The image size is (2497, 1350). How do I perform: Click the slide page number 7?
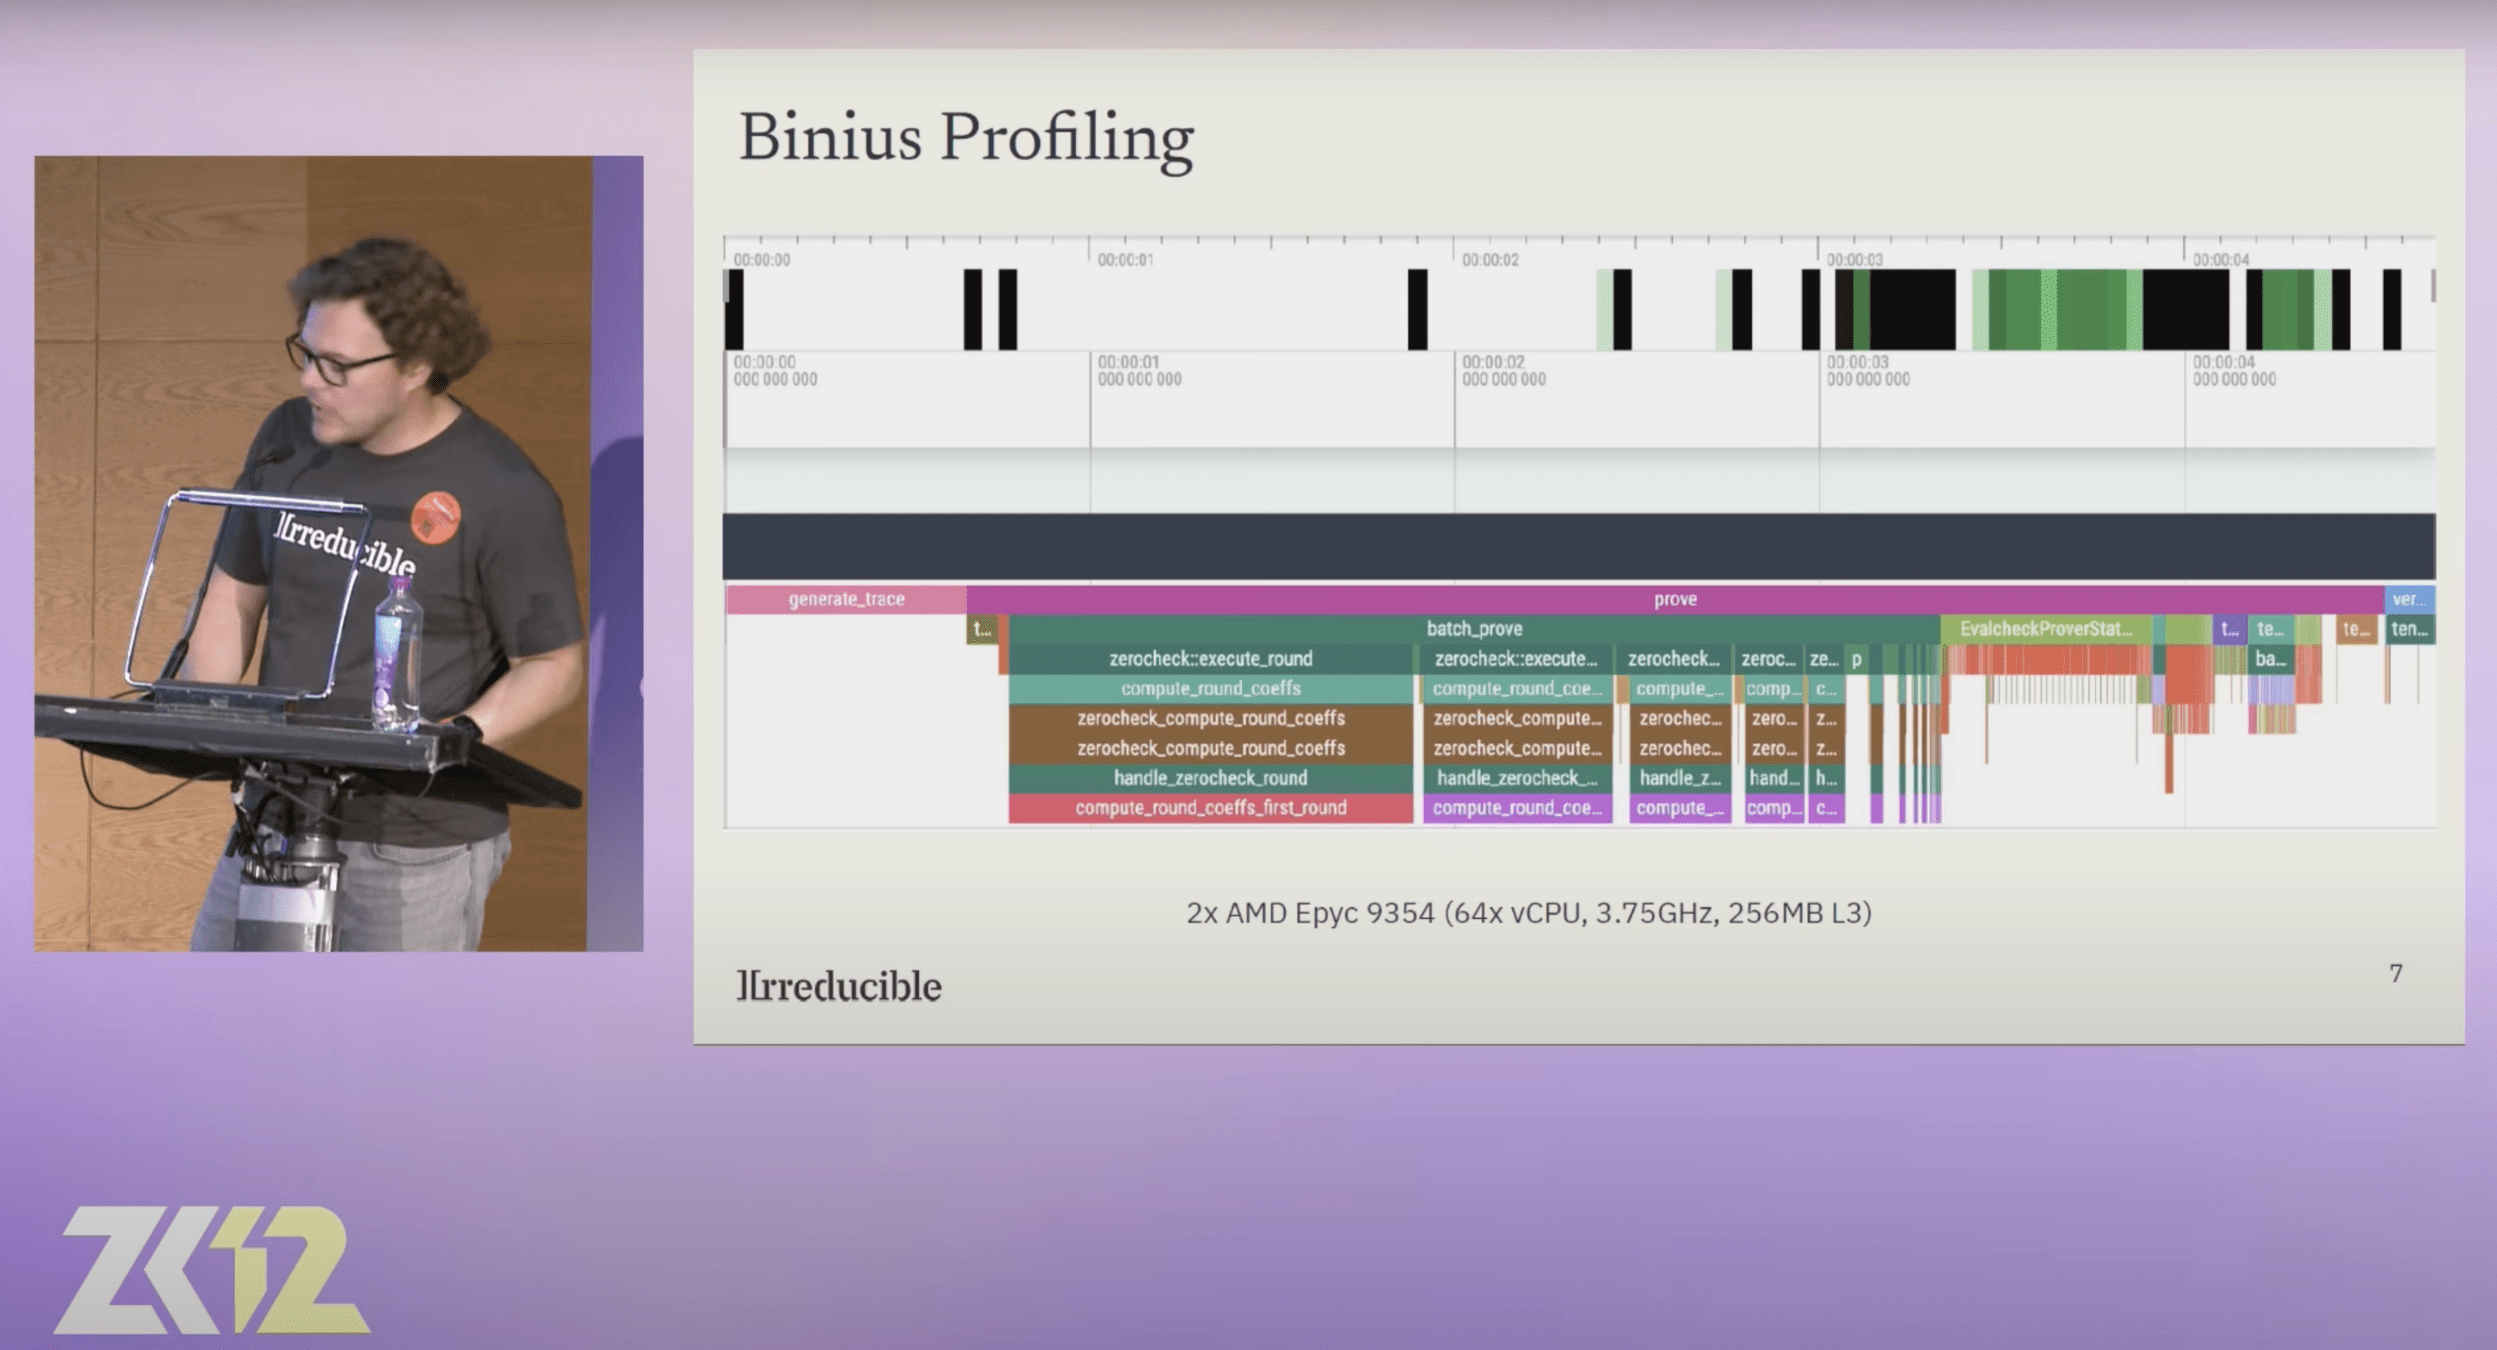[x=2395, y=973]
